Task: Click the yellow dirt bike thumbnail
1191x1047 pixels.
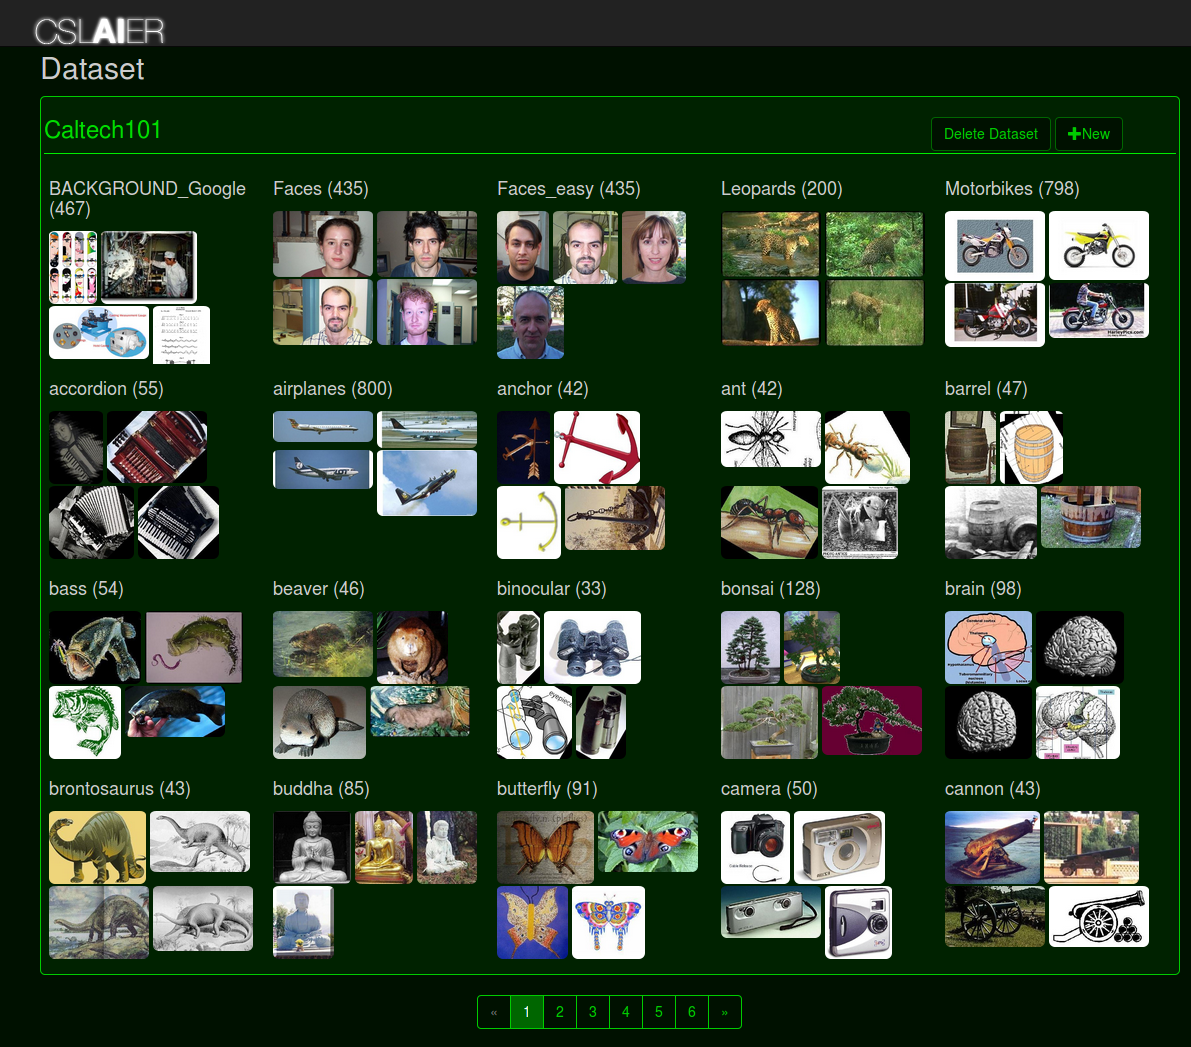Action: [1098, 245]
